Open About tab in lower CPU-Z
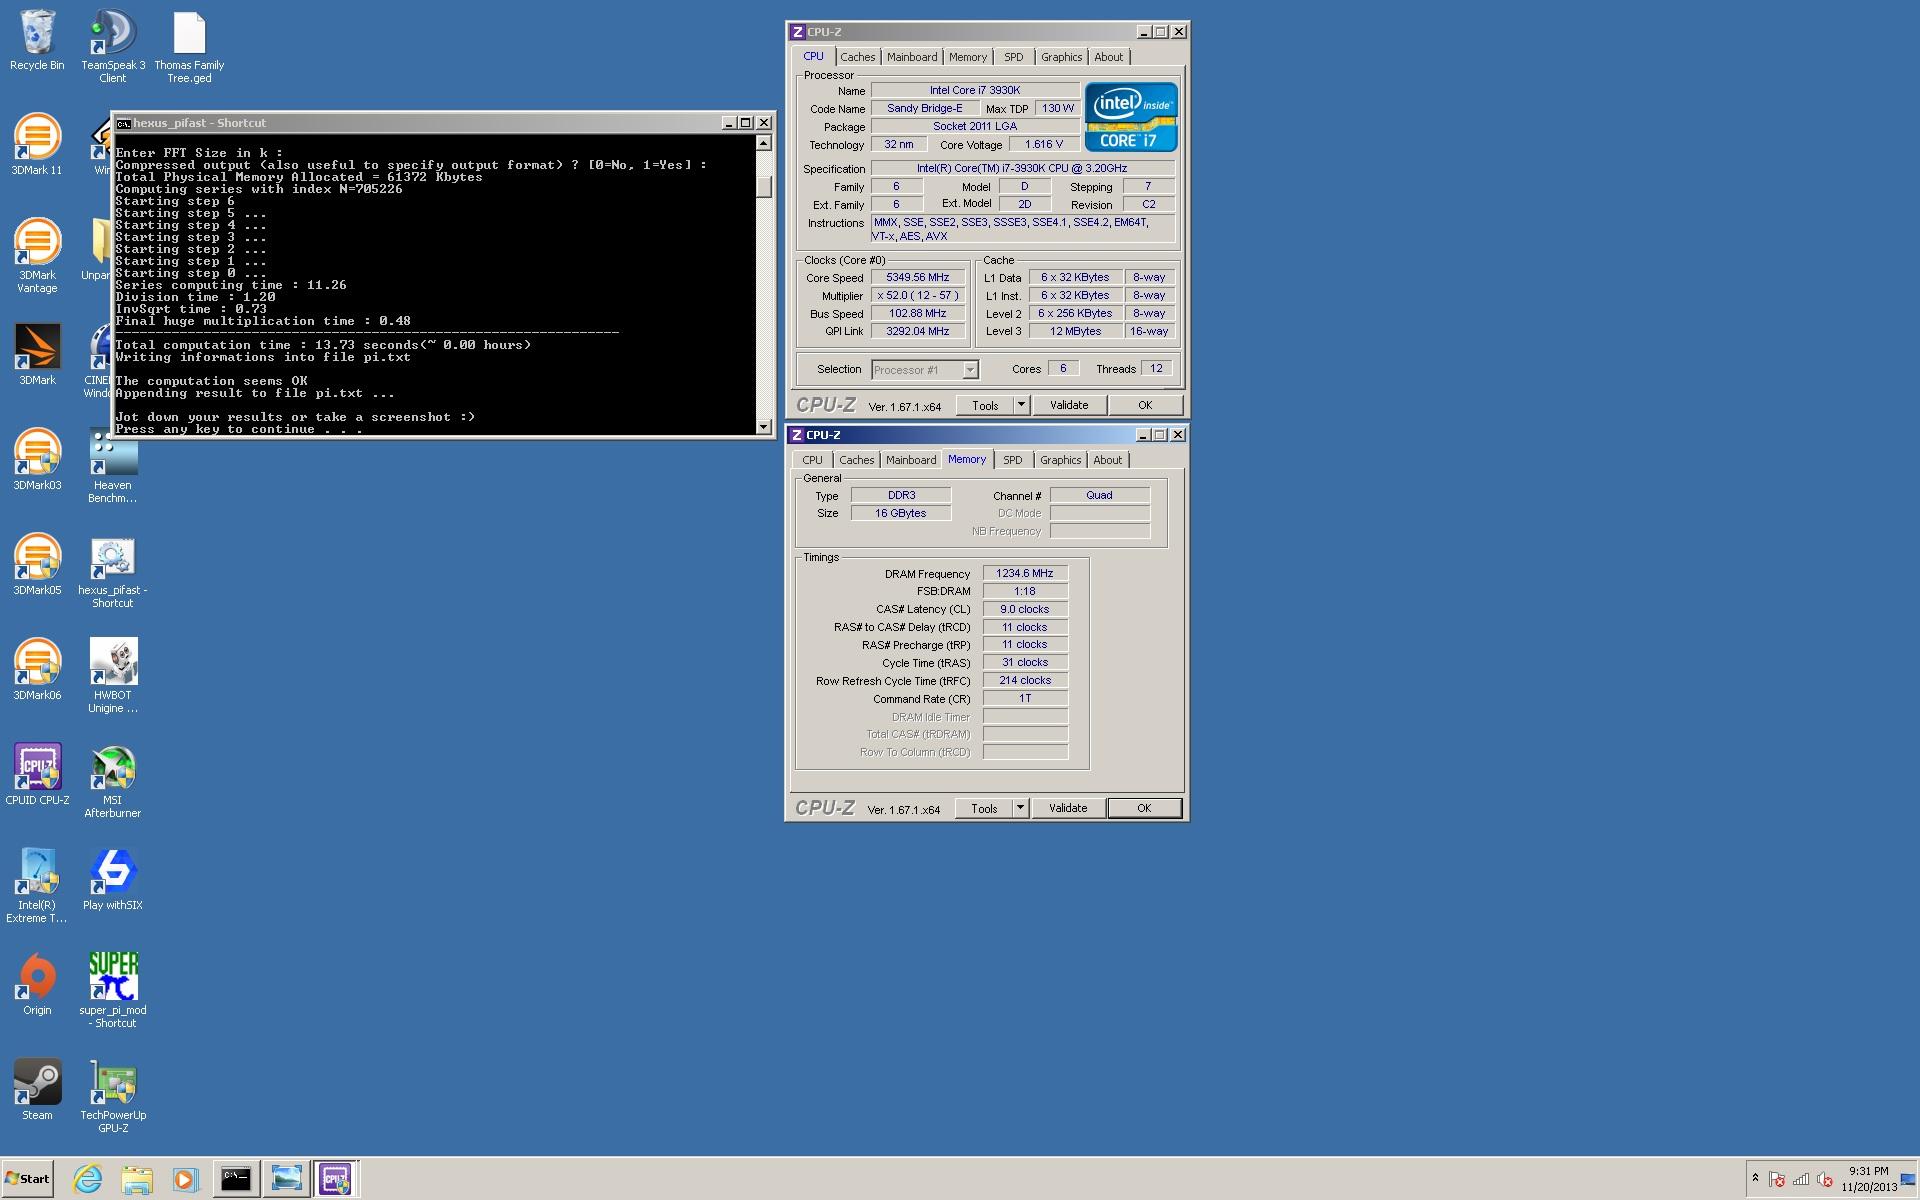This screenshot has width=1920, height=1200. coord(1107,460)
